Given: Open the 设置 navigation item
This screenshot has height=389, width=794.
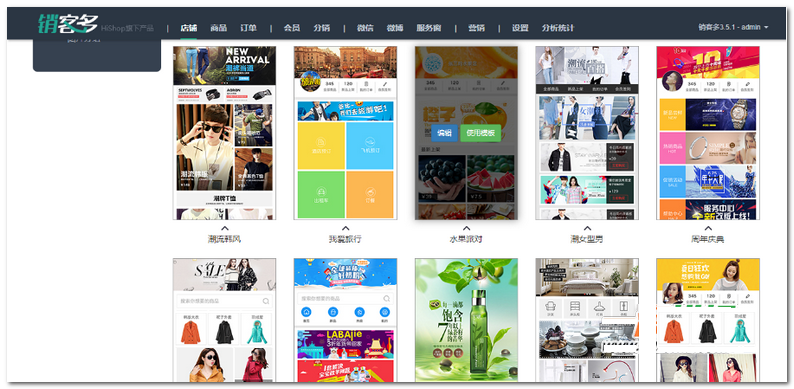Looking at the screenshot, I should [520, 28].
